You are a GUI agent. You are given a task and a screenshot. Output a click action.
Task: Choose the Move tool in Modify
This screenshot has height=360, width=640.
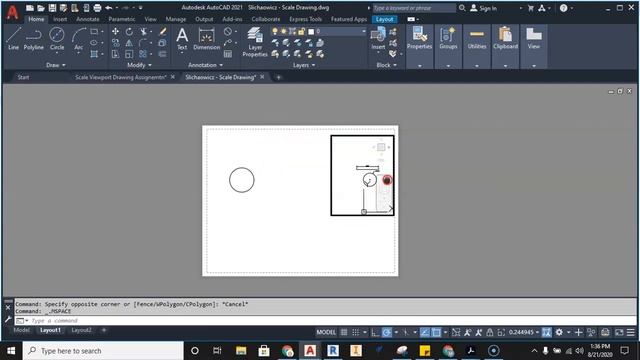[x=116, y=31]
